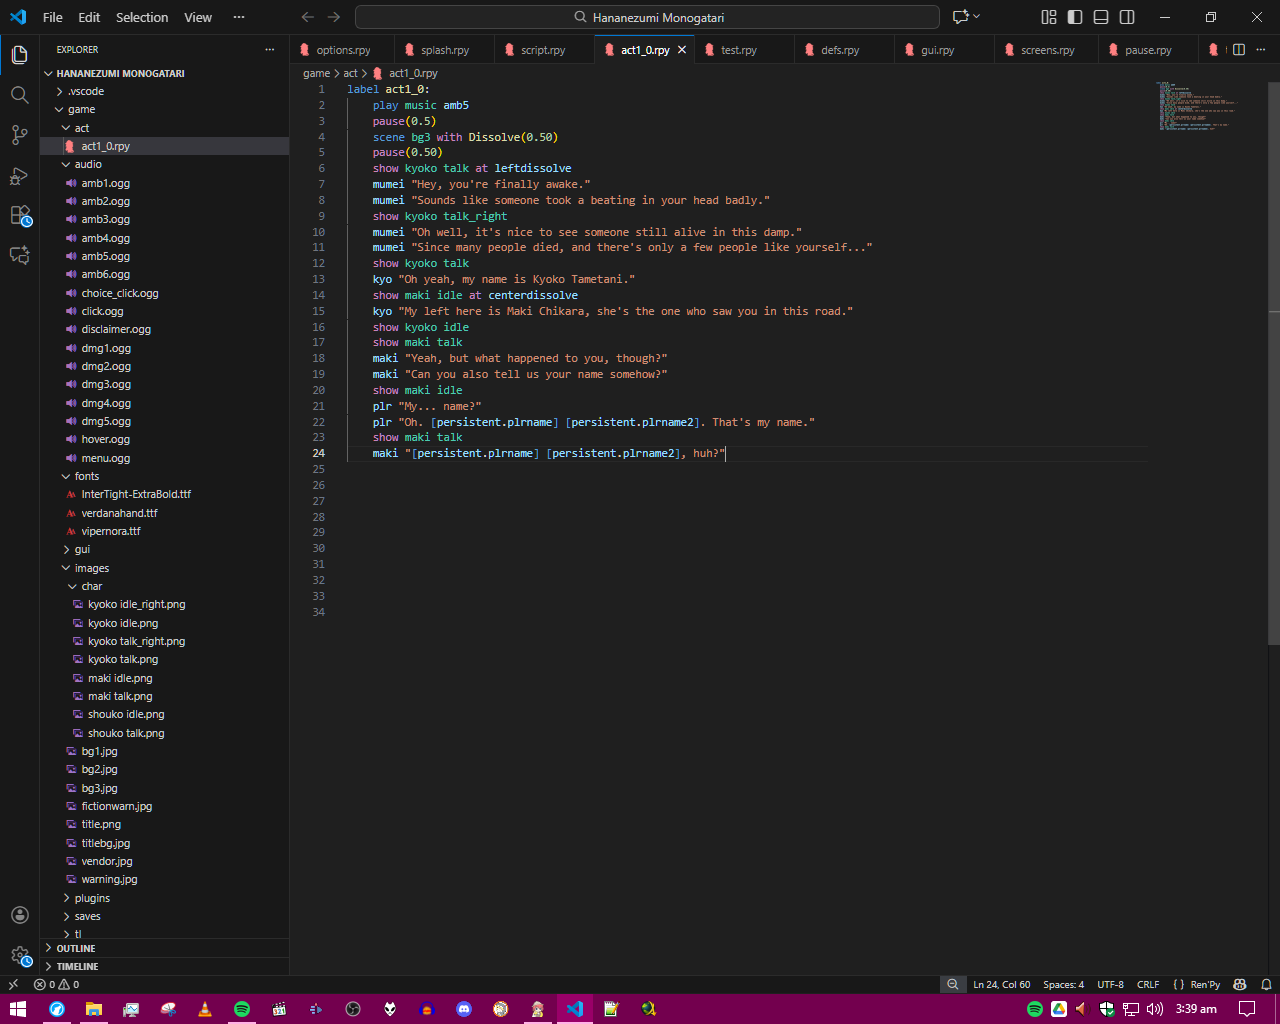Open the Selection menu
The width and height of the screenshot is (1280, 1024).
[x=142, y=17]
